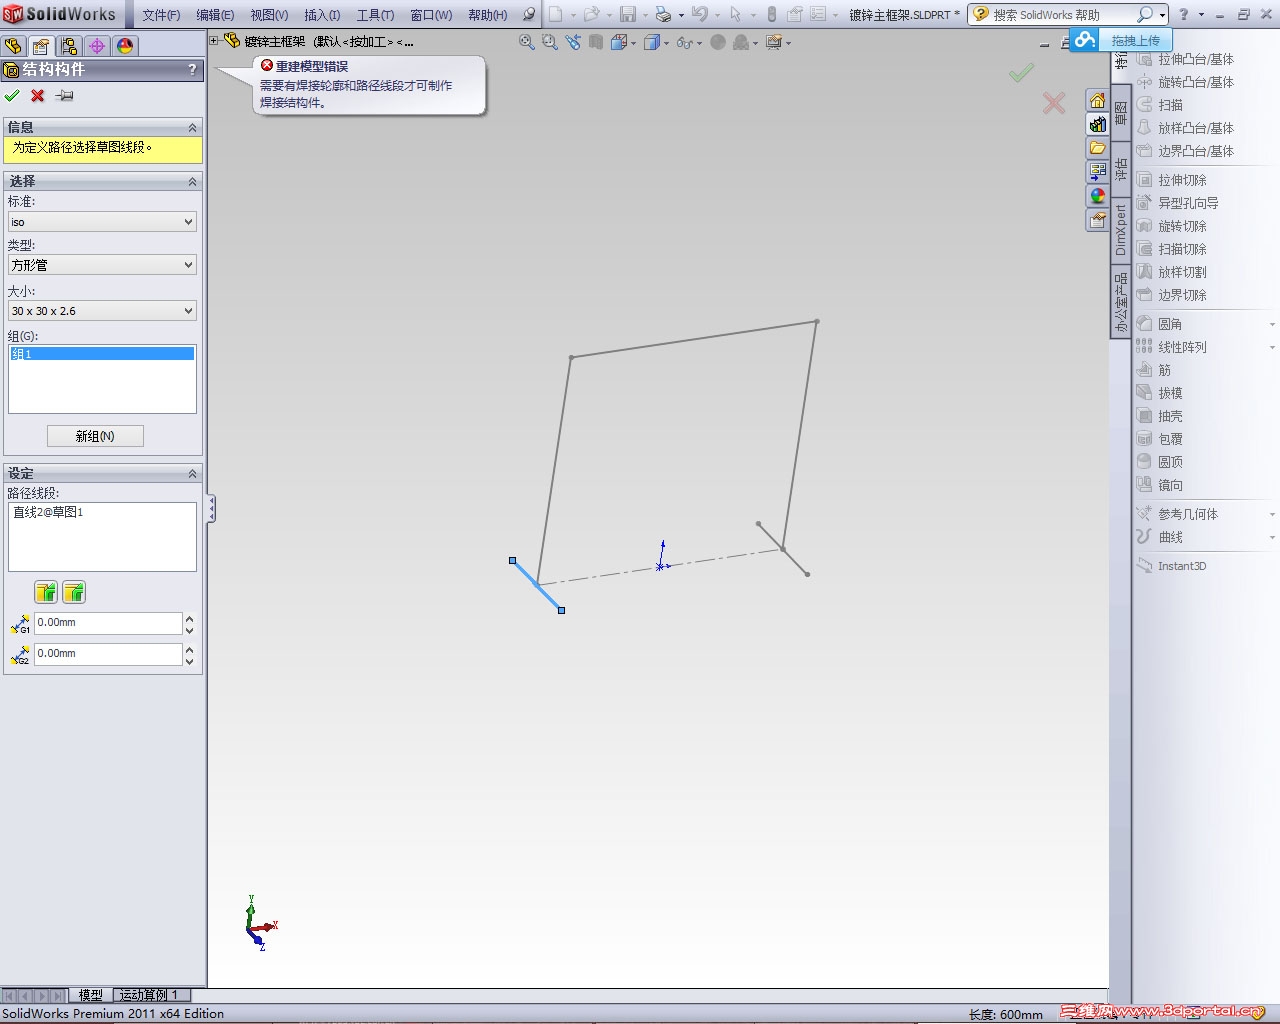
Task: Activate the Zoom to Area tool
Action: (x=550, y=42)
